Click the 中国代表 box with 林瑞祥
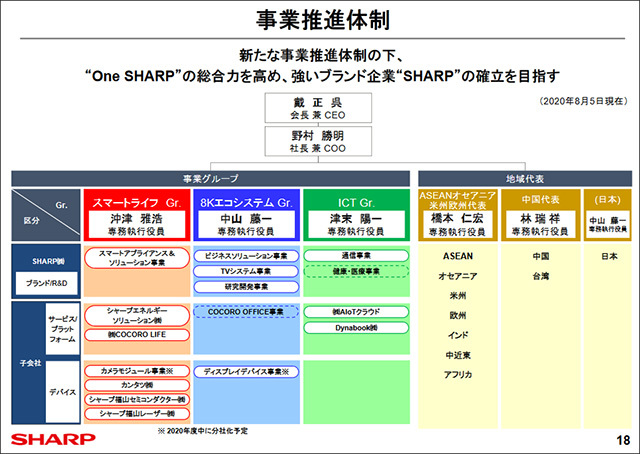This screenshot has width=640, height=454. pyautogui.click(x=540, y=215)
